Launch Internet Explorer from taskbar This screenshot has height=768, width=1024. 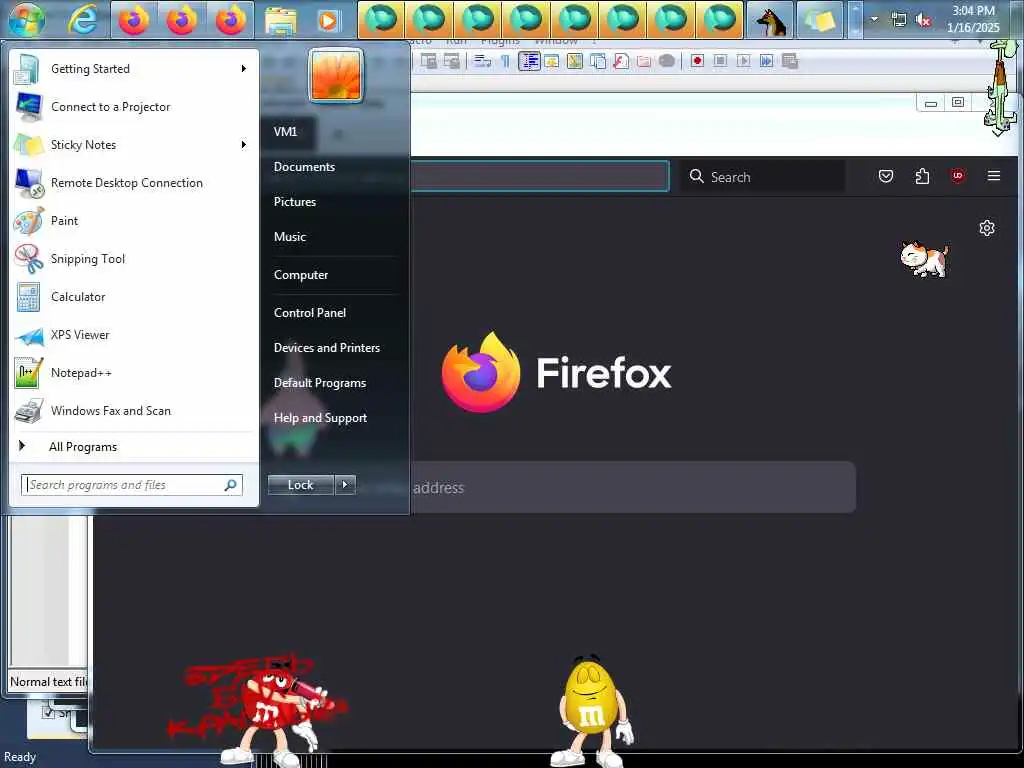tap(82, 20)
